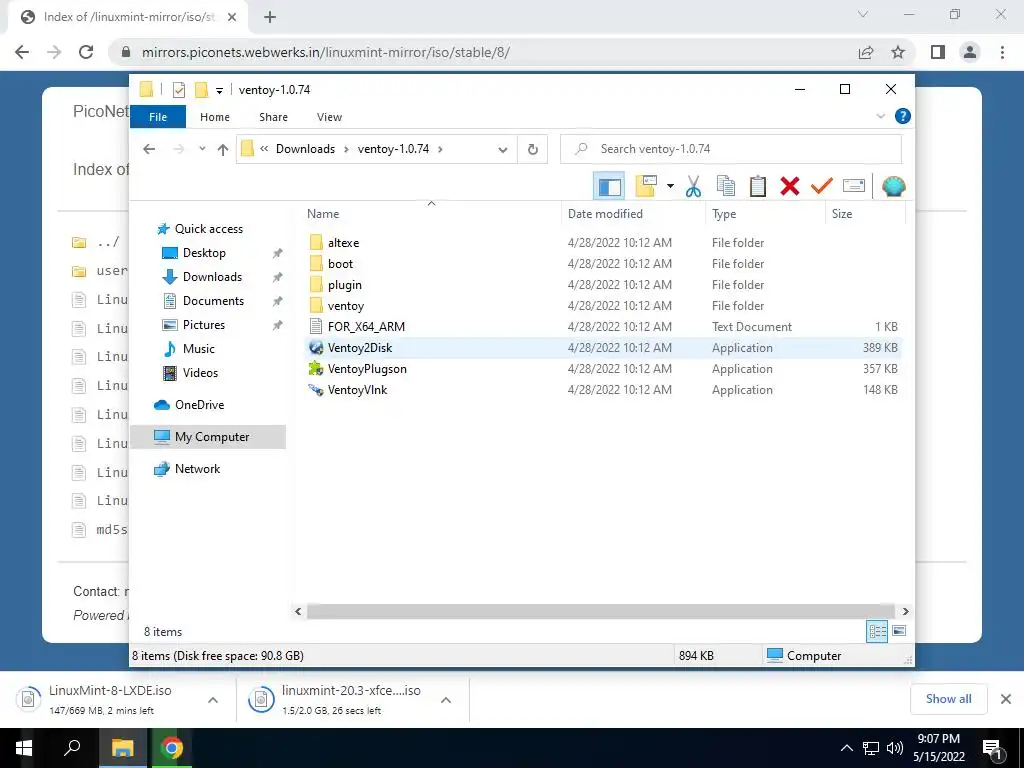Open quick access toolbar customize dropdown
The height and width of the screenshot is (768, 1024).
click(x=219, y=91)
